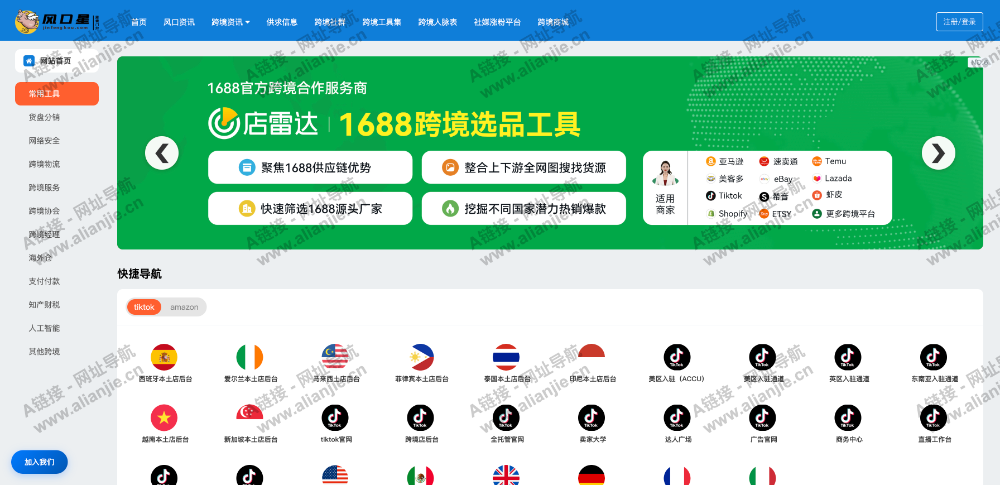Show previous banner slide with left arrow
The image size is (1000, 485).
161,153
